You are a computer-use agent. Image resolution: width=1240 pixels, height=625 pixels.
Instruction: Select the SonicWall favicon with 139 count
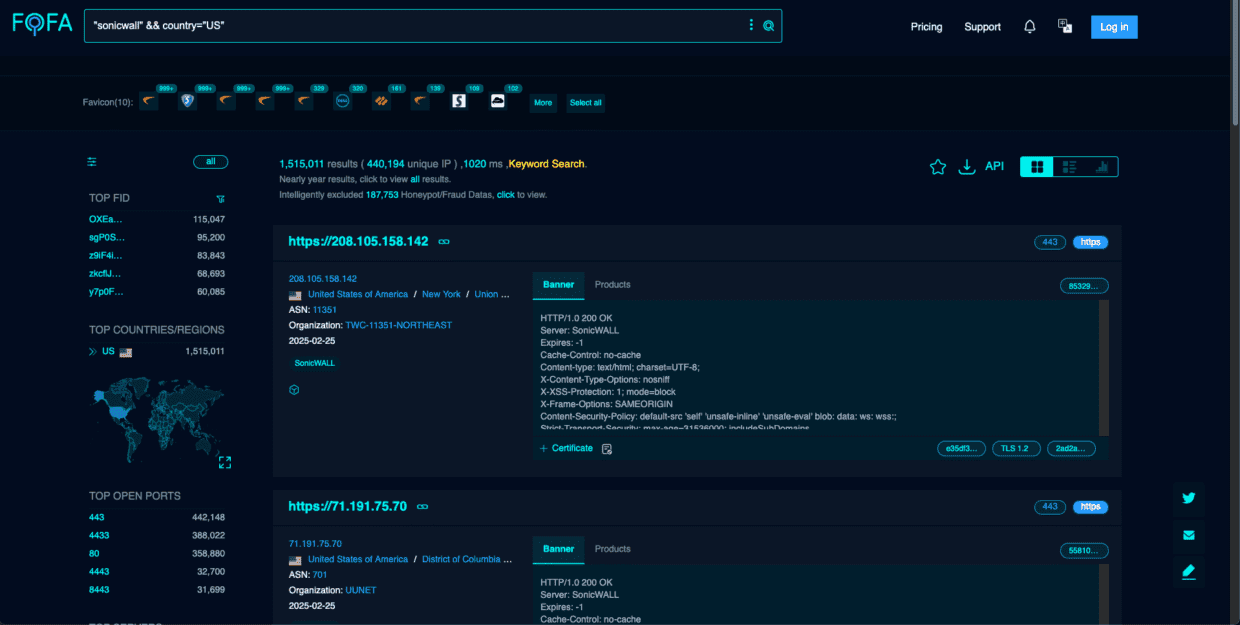tap(420, 101)
